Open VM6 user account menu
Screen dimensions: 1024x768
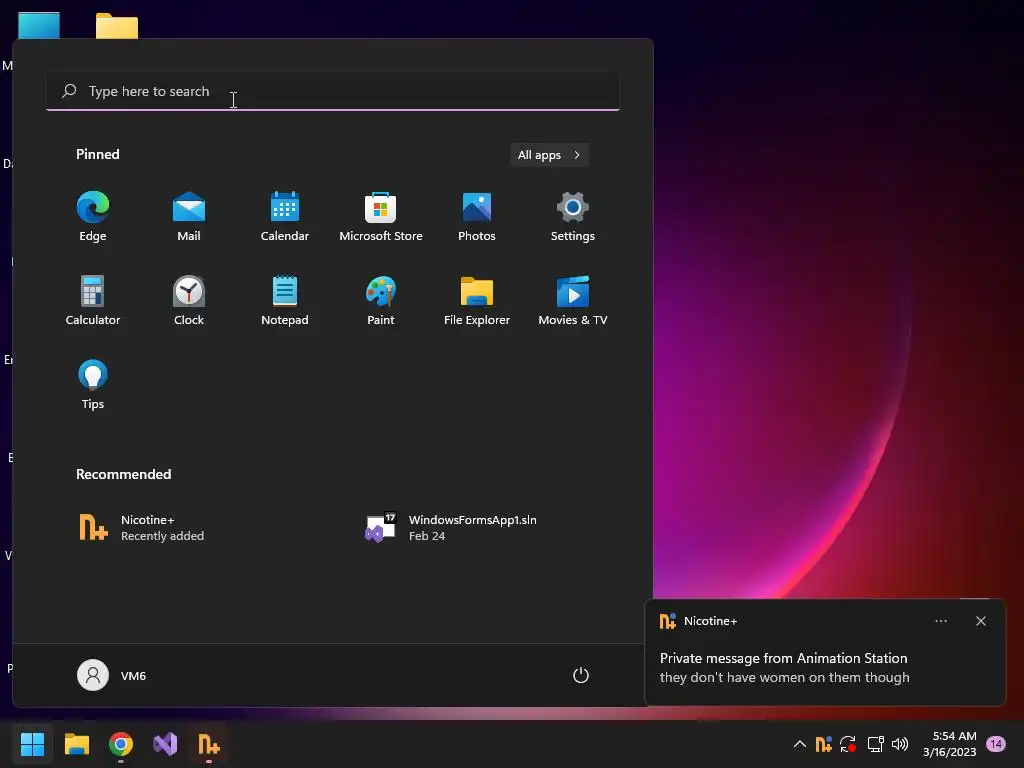[112, 675]
